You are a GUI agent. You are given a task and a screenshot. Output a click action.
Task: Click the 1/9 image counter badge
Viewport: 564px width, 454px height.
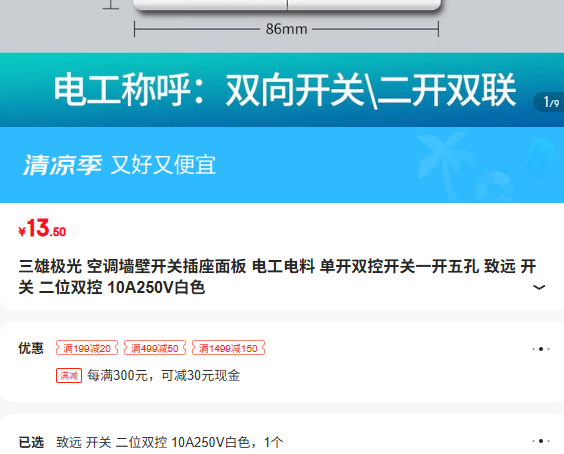(x=550, y=102)
